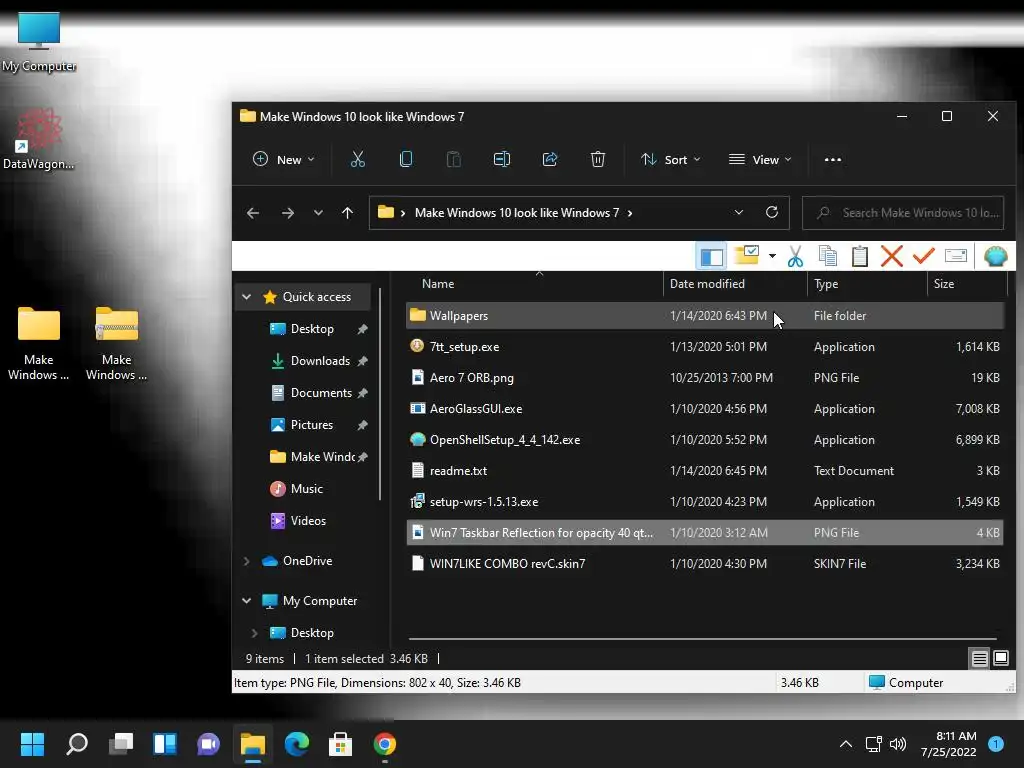Image resolution: width=1024 pixels, height=768 pixels.
Task: Show hidden system tray icons
Action: (x=846, y=744)
